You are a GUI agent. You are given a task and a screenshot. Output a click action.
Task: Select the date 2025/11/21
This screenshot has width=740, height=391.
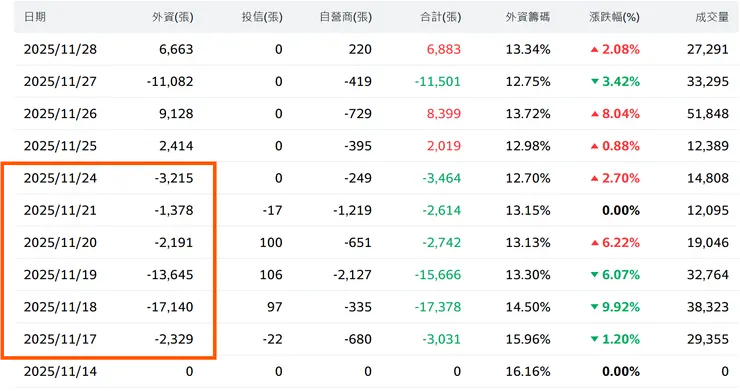[x=60, y=210]
